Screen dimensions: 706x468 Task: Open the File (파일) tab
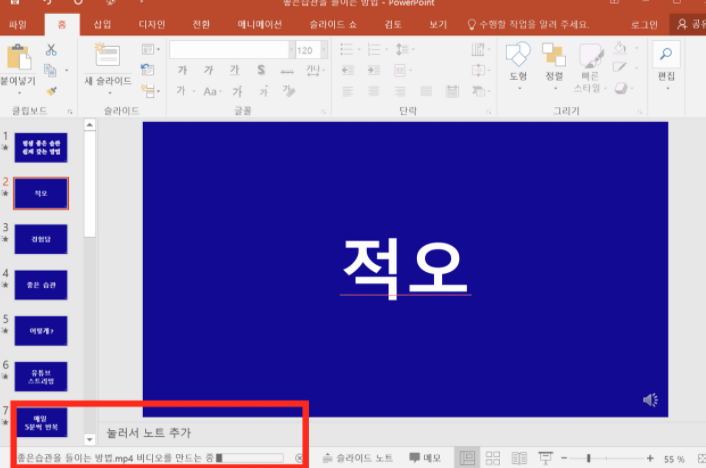click(x=18, y=24)
